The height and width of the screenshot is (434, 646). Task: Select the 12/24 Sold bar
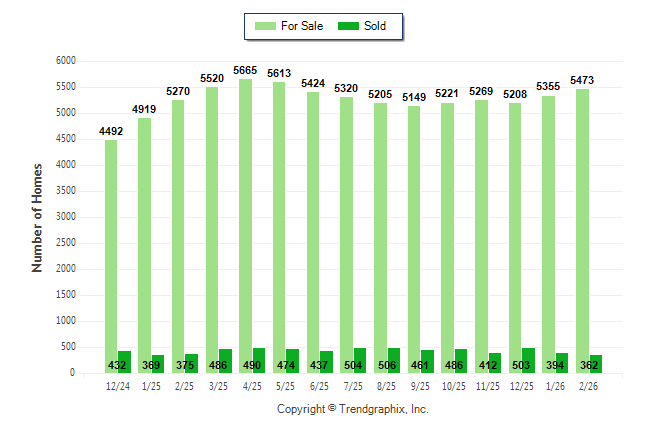click(x=125, y=362)
